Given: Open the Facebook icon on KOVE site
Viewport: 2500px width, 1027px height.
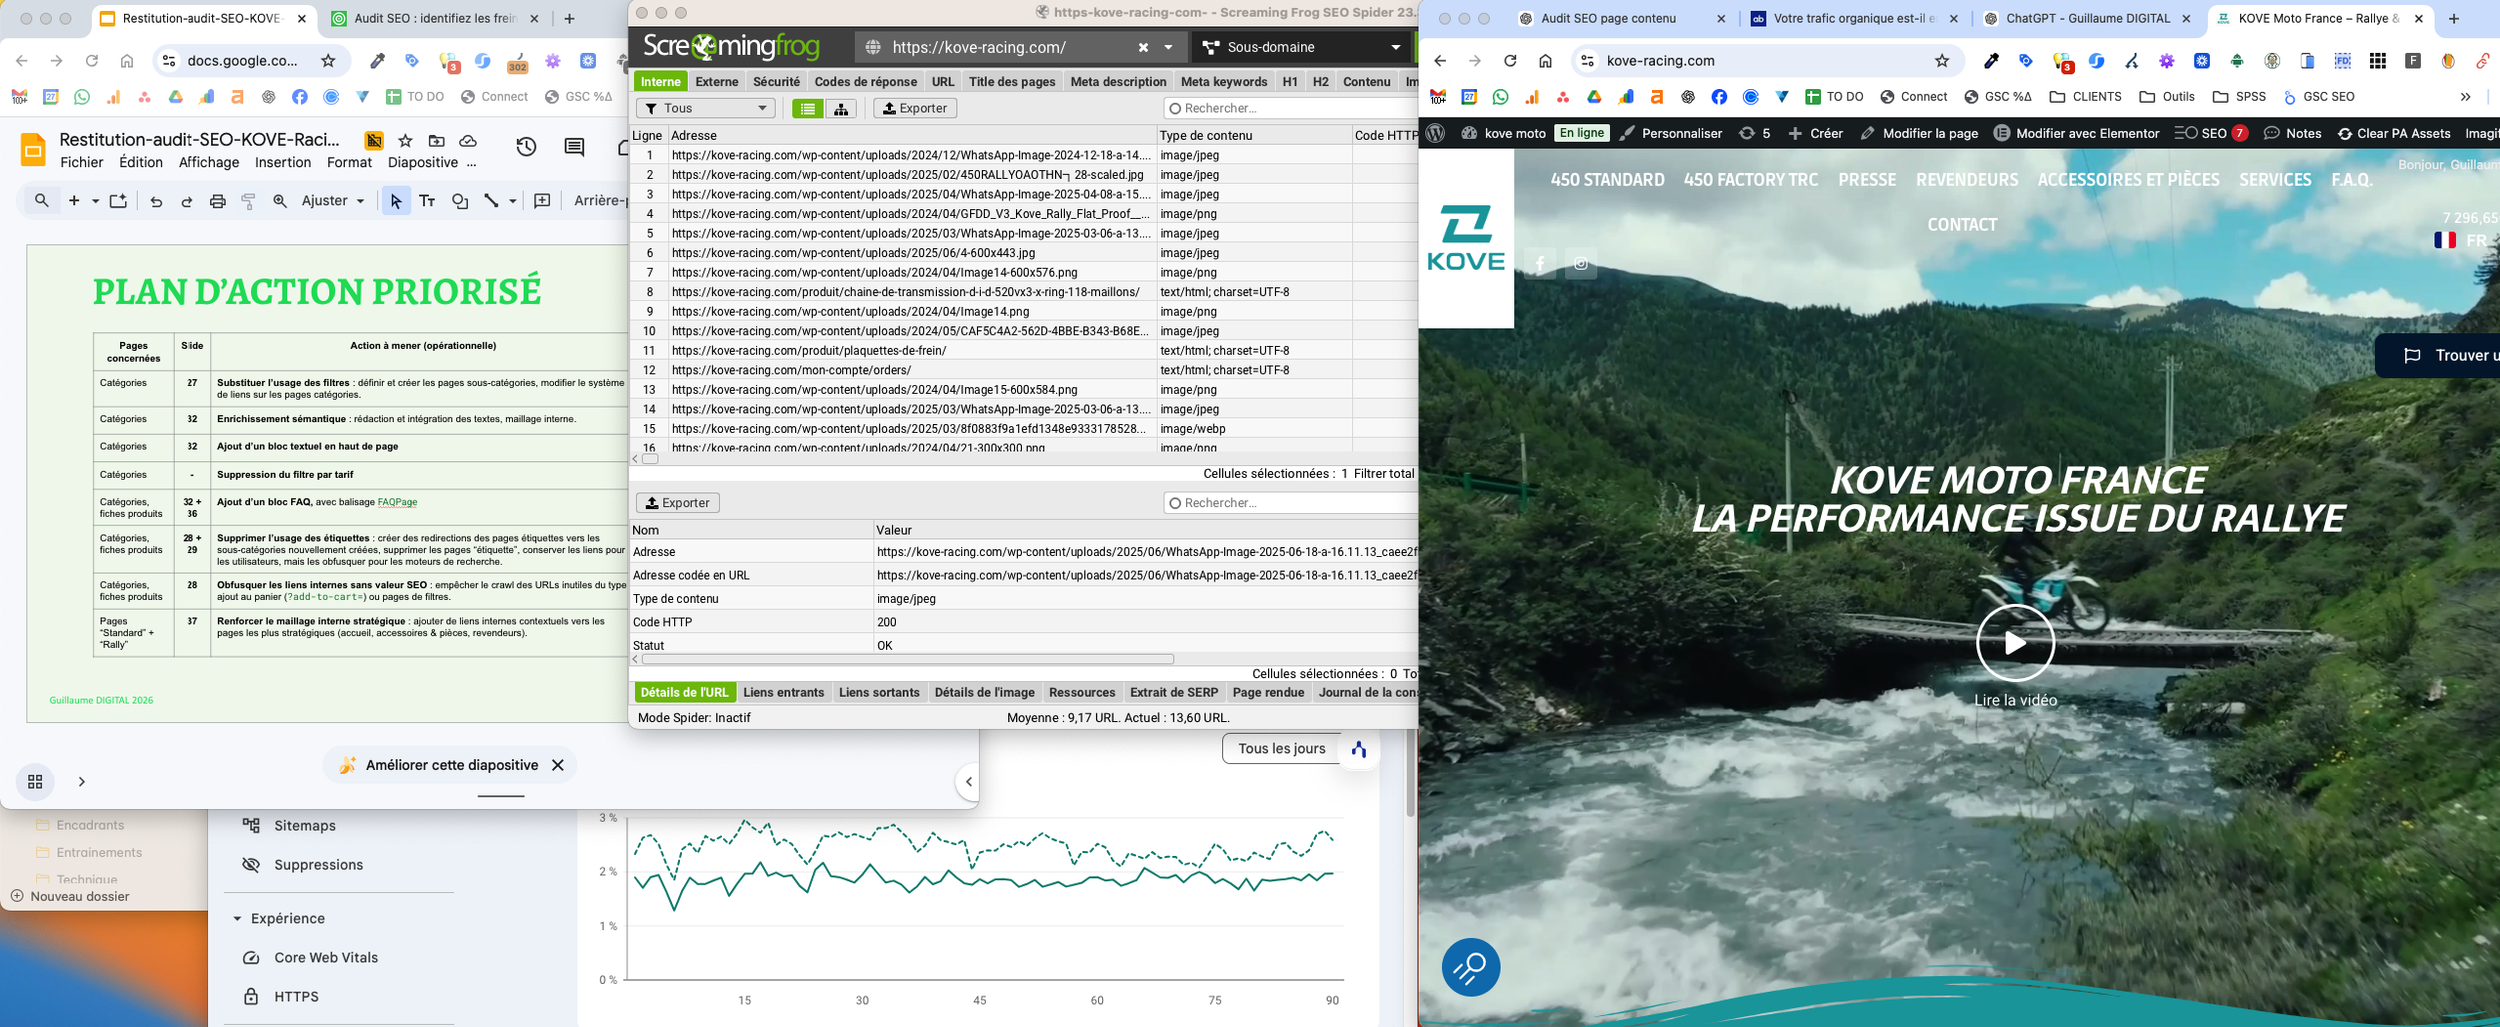Looking at the screenshot, I should (1540, 264).
